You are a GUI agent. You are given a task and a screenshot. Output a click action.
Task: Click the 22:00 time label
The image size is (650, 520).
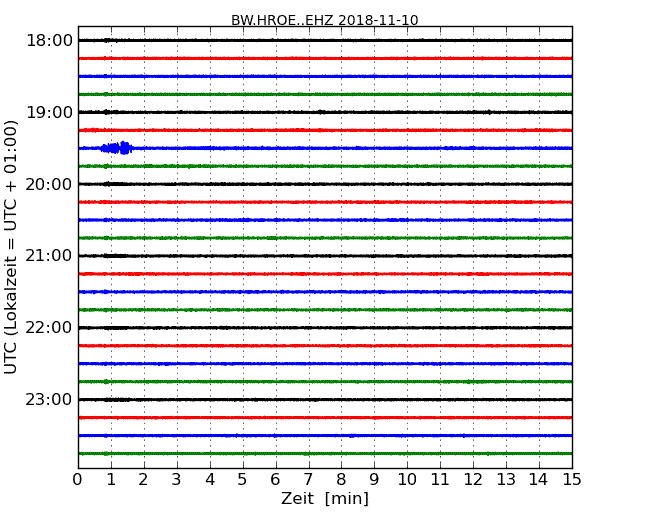click(x=49, y=328)
